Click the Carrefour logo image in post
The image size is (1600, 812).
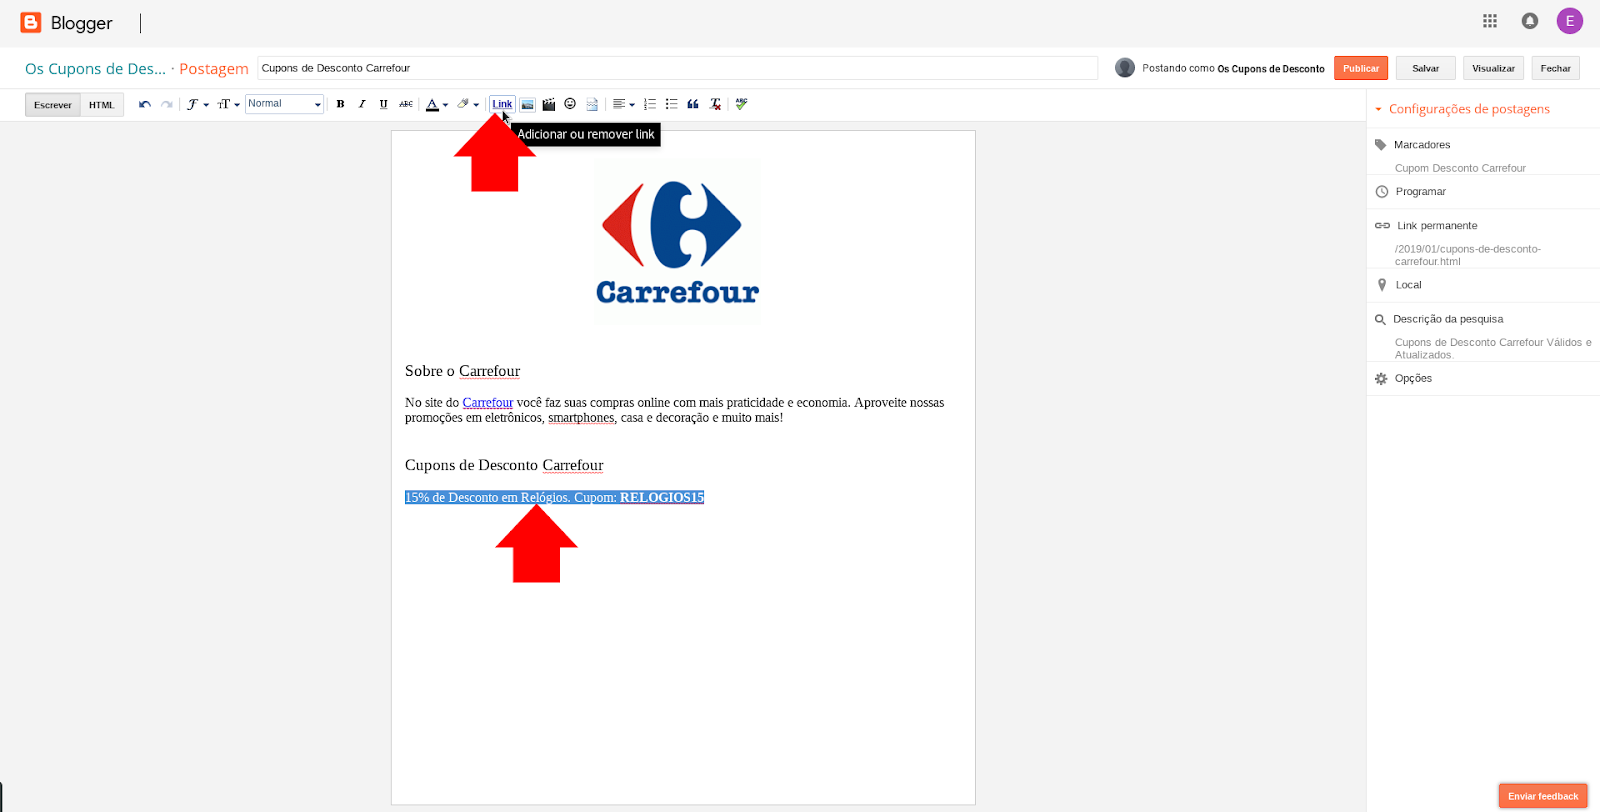coord(677,241)
